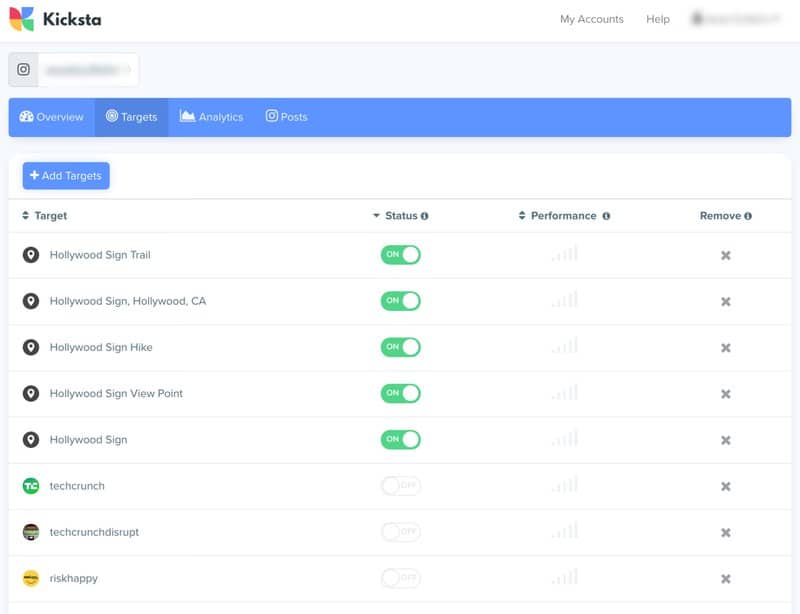Viewport: 800px width, 614px height.
Task: Click performance bars for riskhappy
Action: [x=565, y=577]
